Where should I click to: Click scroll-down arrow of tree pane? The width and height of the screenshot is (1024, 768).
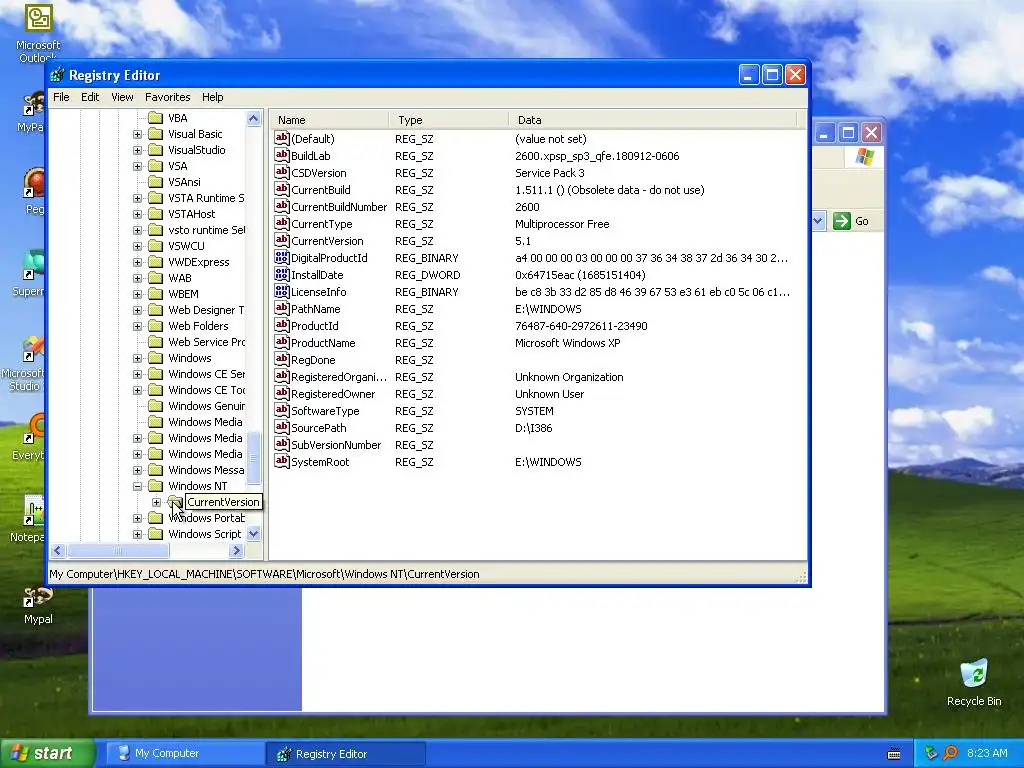tap(253, 534)
